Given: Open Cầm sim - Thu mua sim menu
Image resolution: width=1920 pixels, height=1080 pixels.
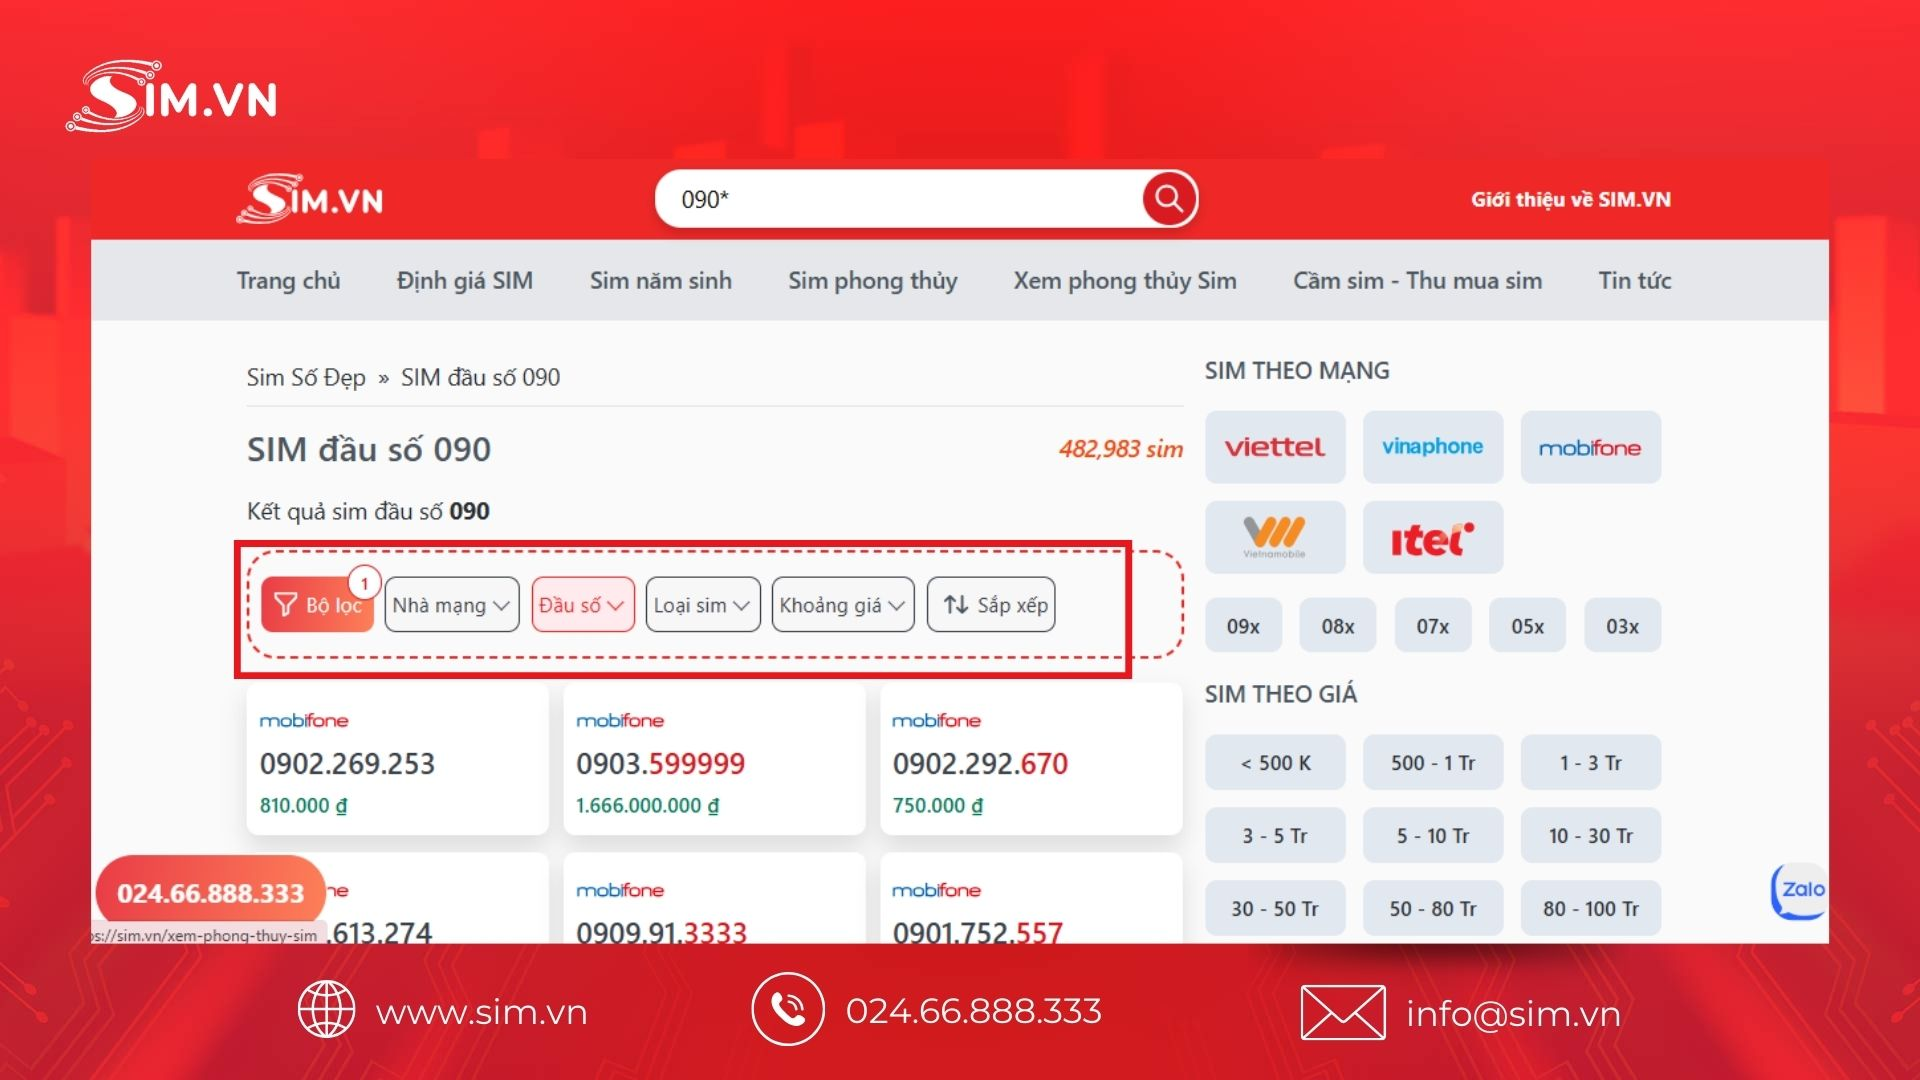Looking at the screenshot, I should [1418, 280].
